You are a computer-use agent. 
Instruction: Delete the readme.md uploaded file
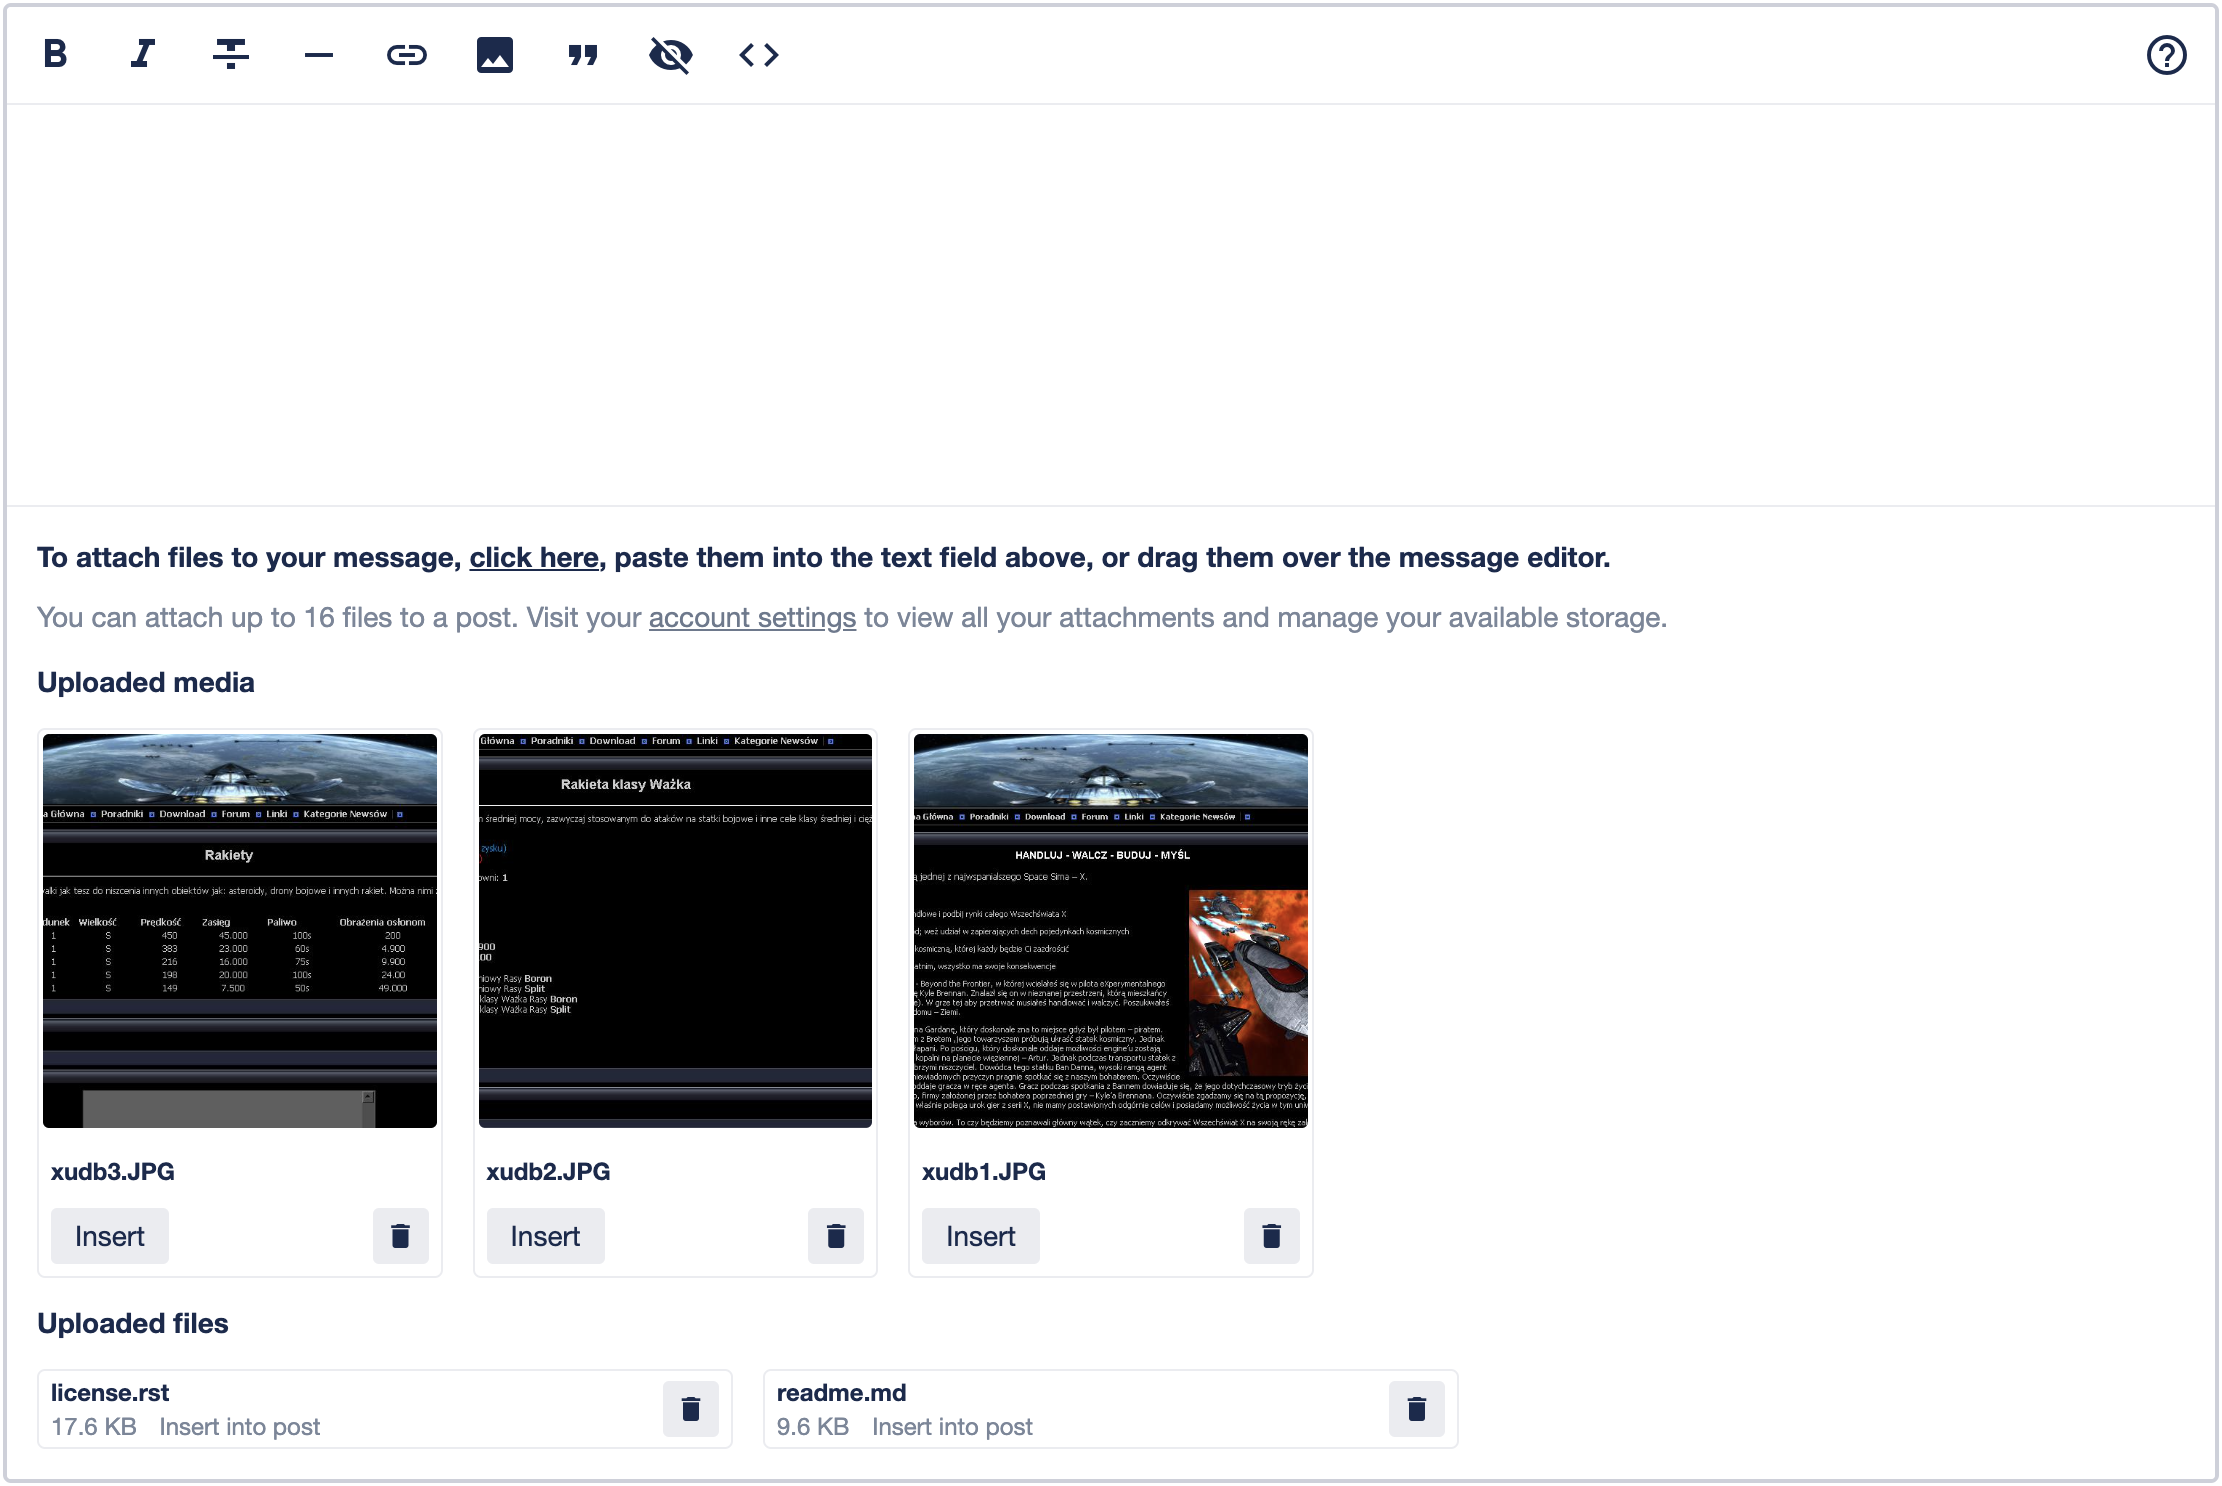[1416, 1409]
